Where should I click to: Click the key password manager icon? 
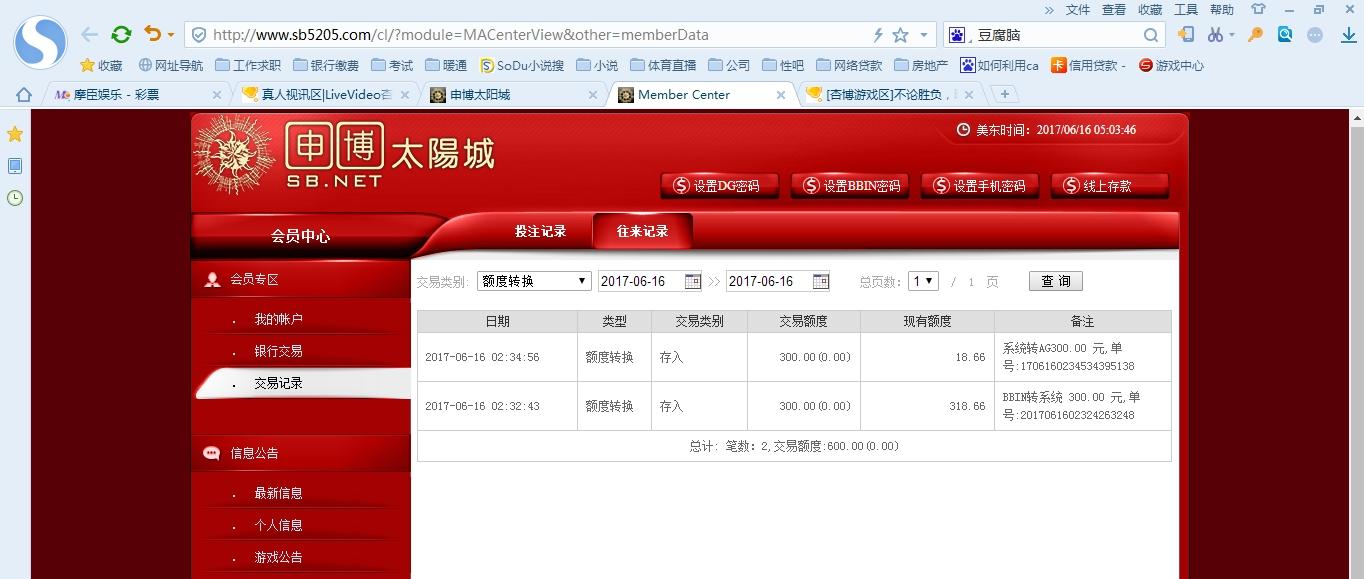point(1255,35)
